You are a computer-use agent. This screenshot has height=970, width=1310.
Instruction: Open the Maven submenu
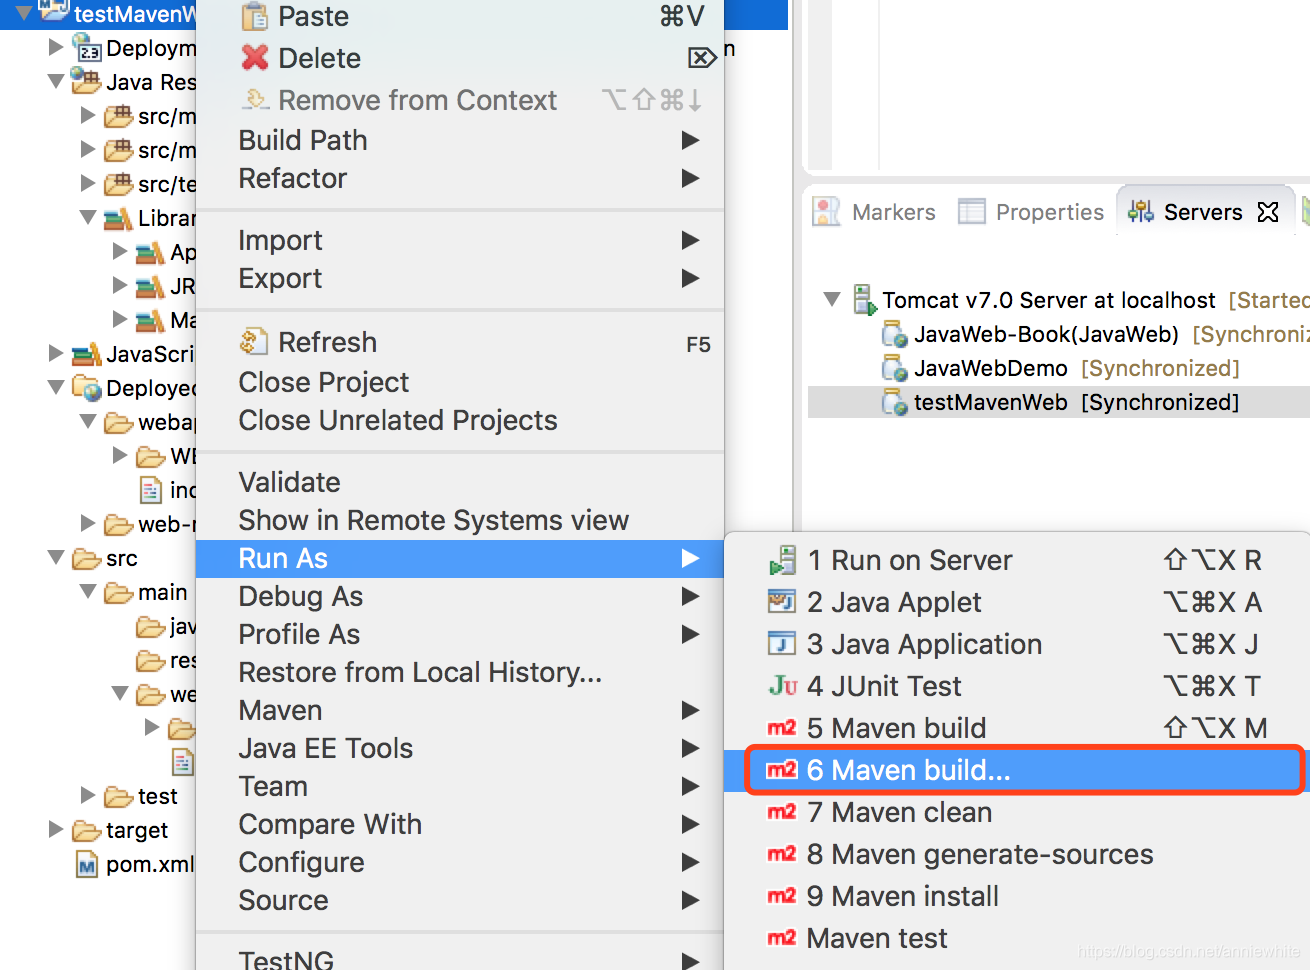460,710
